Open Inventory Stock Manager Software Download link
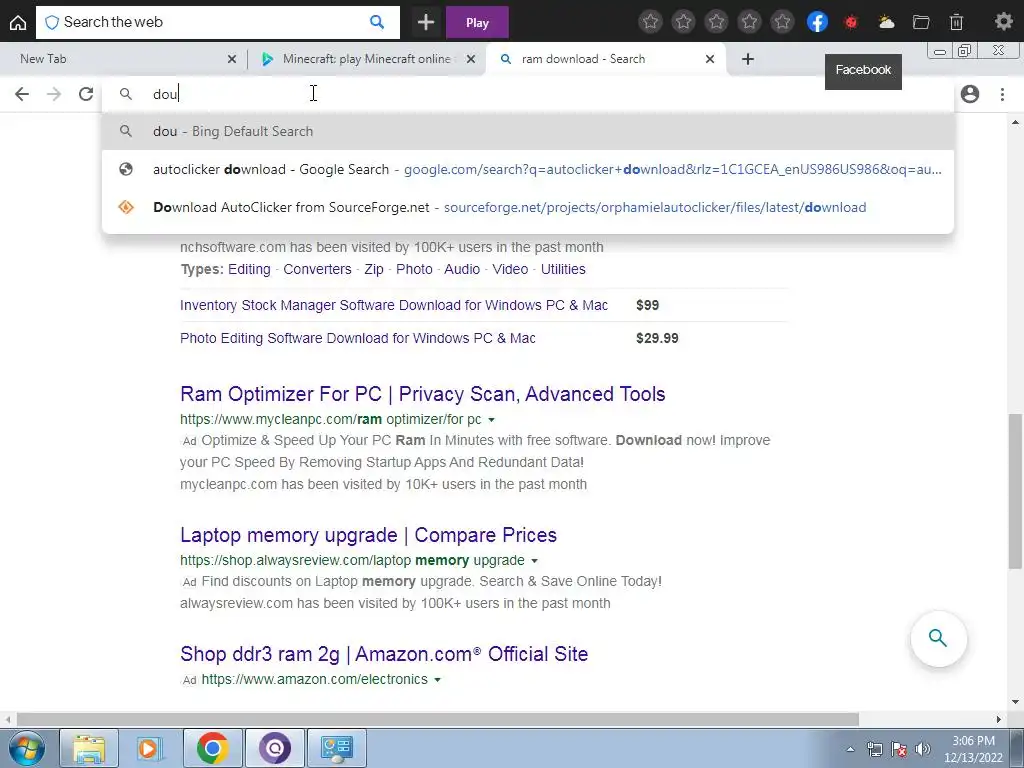The height and width of the screenshot is (768, 1024). [394, 305]
